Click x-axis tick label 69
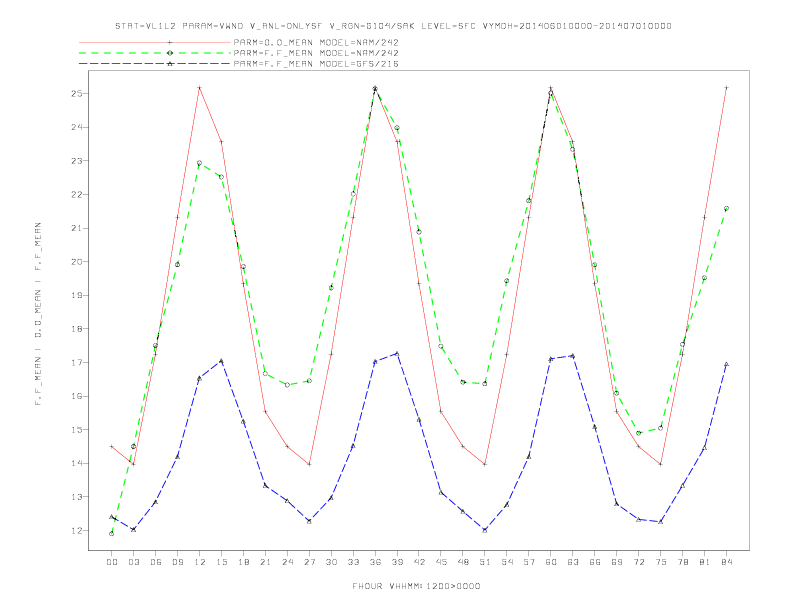The height and width of the screenshot is (612, 792). coord(617,562)
